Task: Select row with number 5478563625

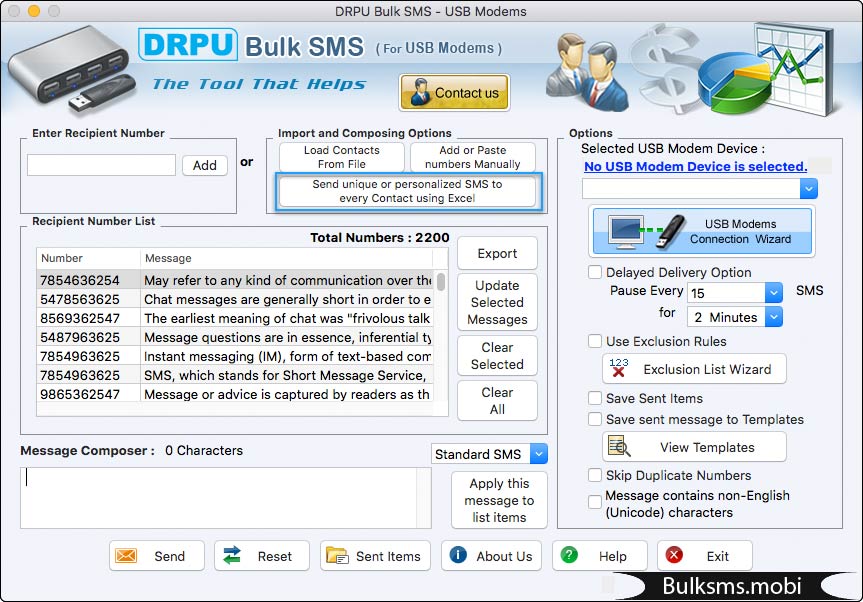Action: [x=236, y=299]
